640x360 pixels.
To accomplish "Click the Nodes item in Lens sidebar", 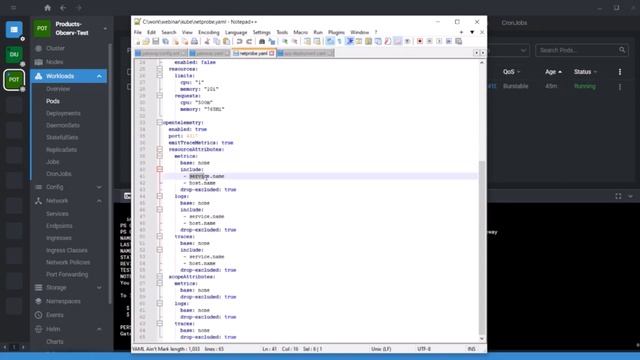I will (54, 62).
